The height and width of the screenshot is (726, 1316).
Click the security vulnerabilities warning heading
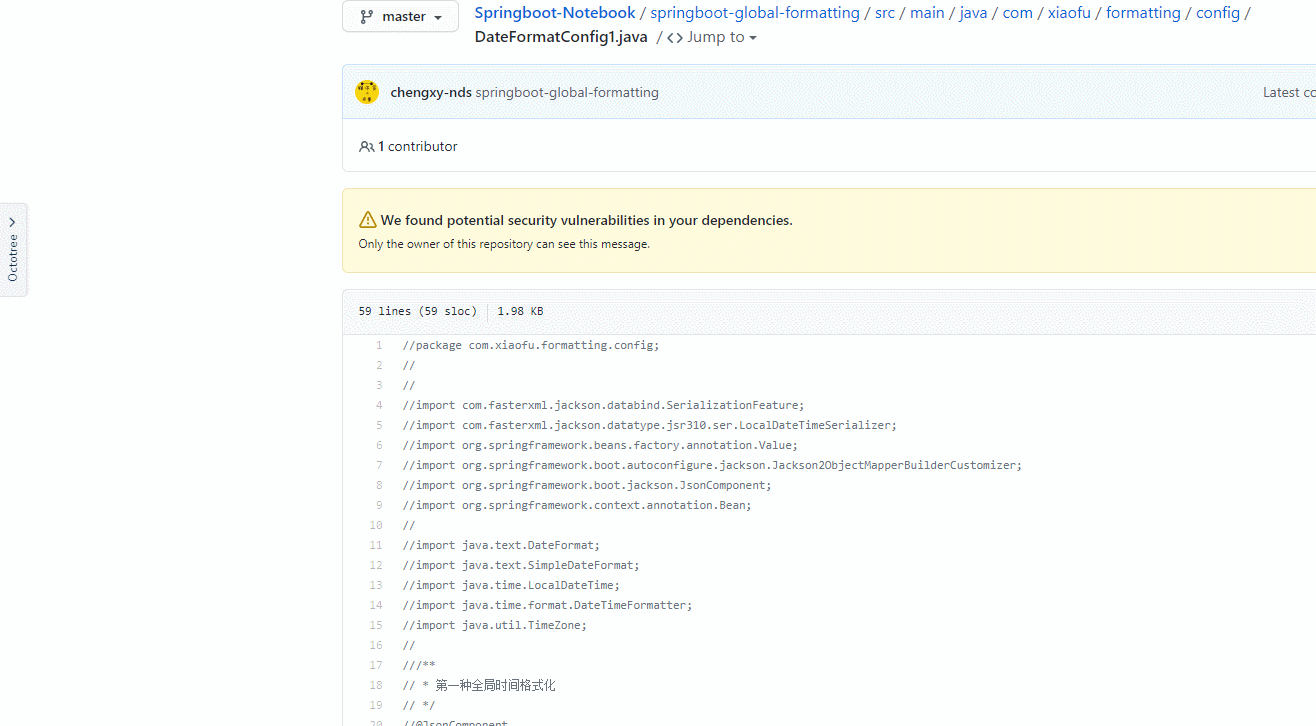pos(586,220)
